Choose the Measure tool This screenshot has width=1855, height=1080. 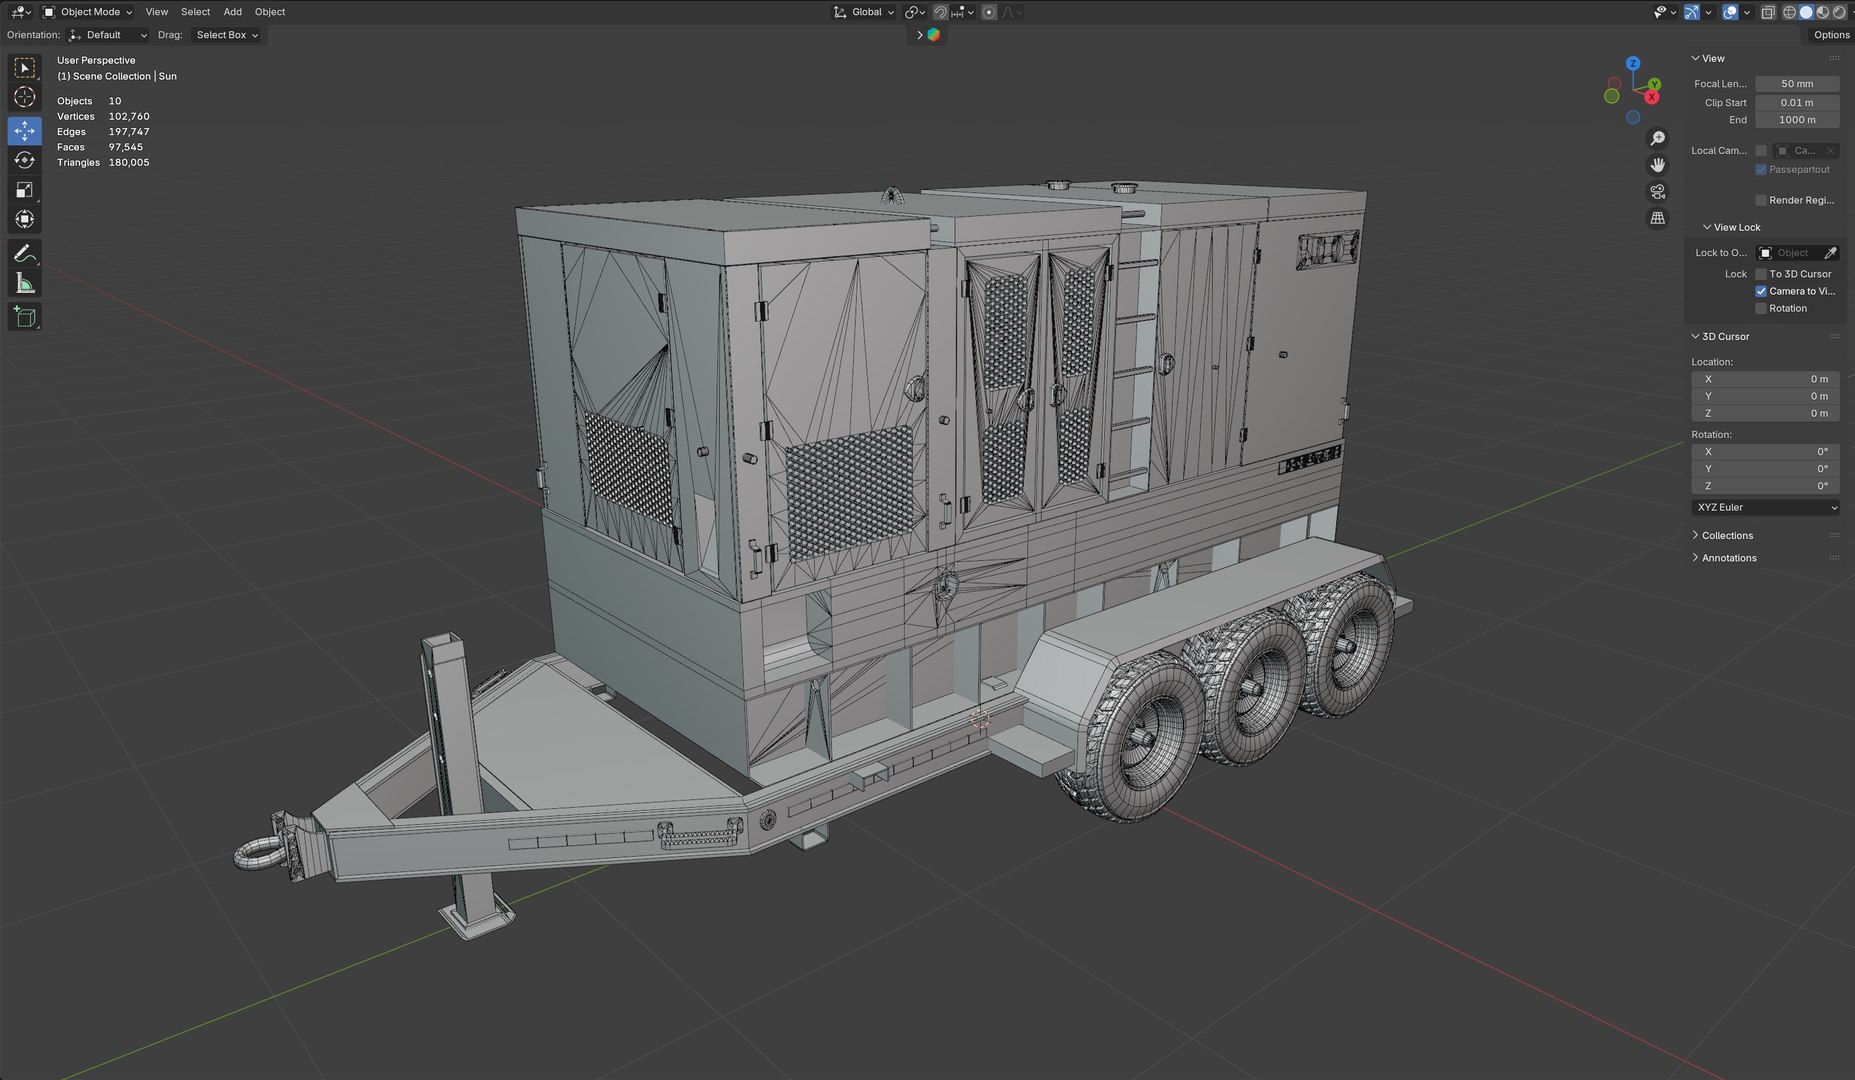pyautogui.click(x=25, y=284)
